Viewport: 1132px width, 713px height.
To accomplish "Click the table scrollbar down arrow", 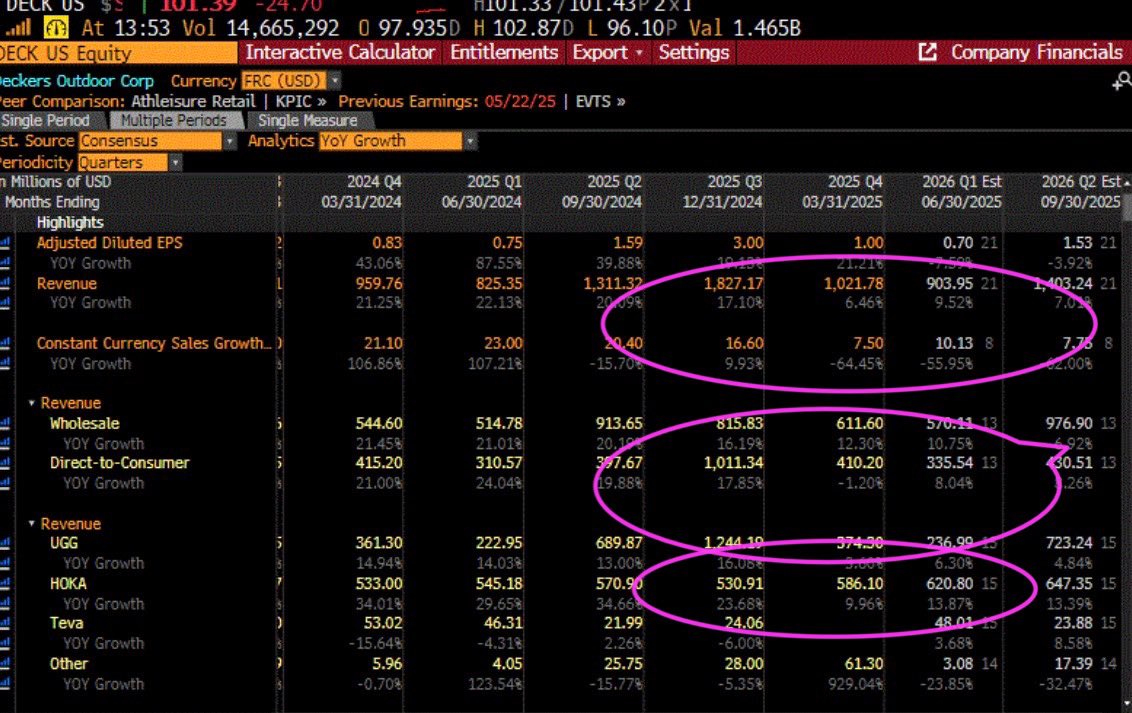I will point(1126,701).
